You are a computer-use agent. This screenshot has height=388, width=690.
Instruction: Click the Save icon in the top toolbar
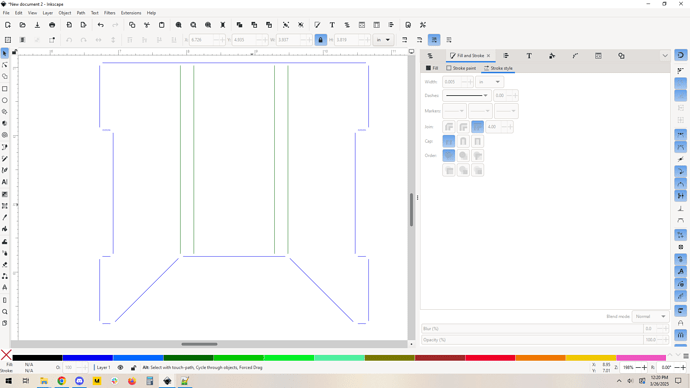coord(37,25)
